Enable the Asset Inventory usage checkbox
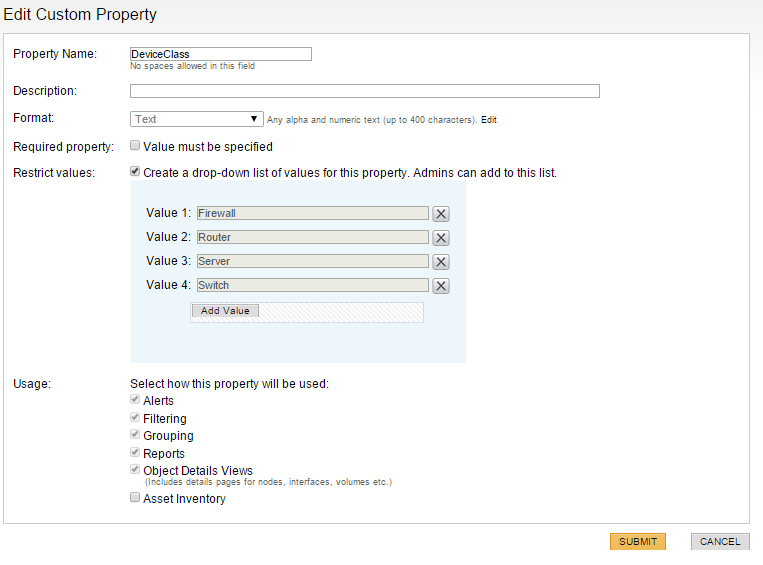The image size is (763, 565). click(135, 498)
